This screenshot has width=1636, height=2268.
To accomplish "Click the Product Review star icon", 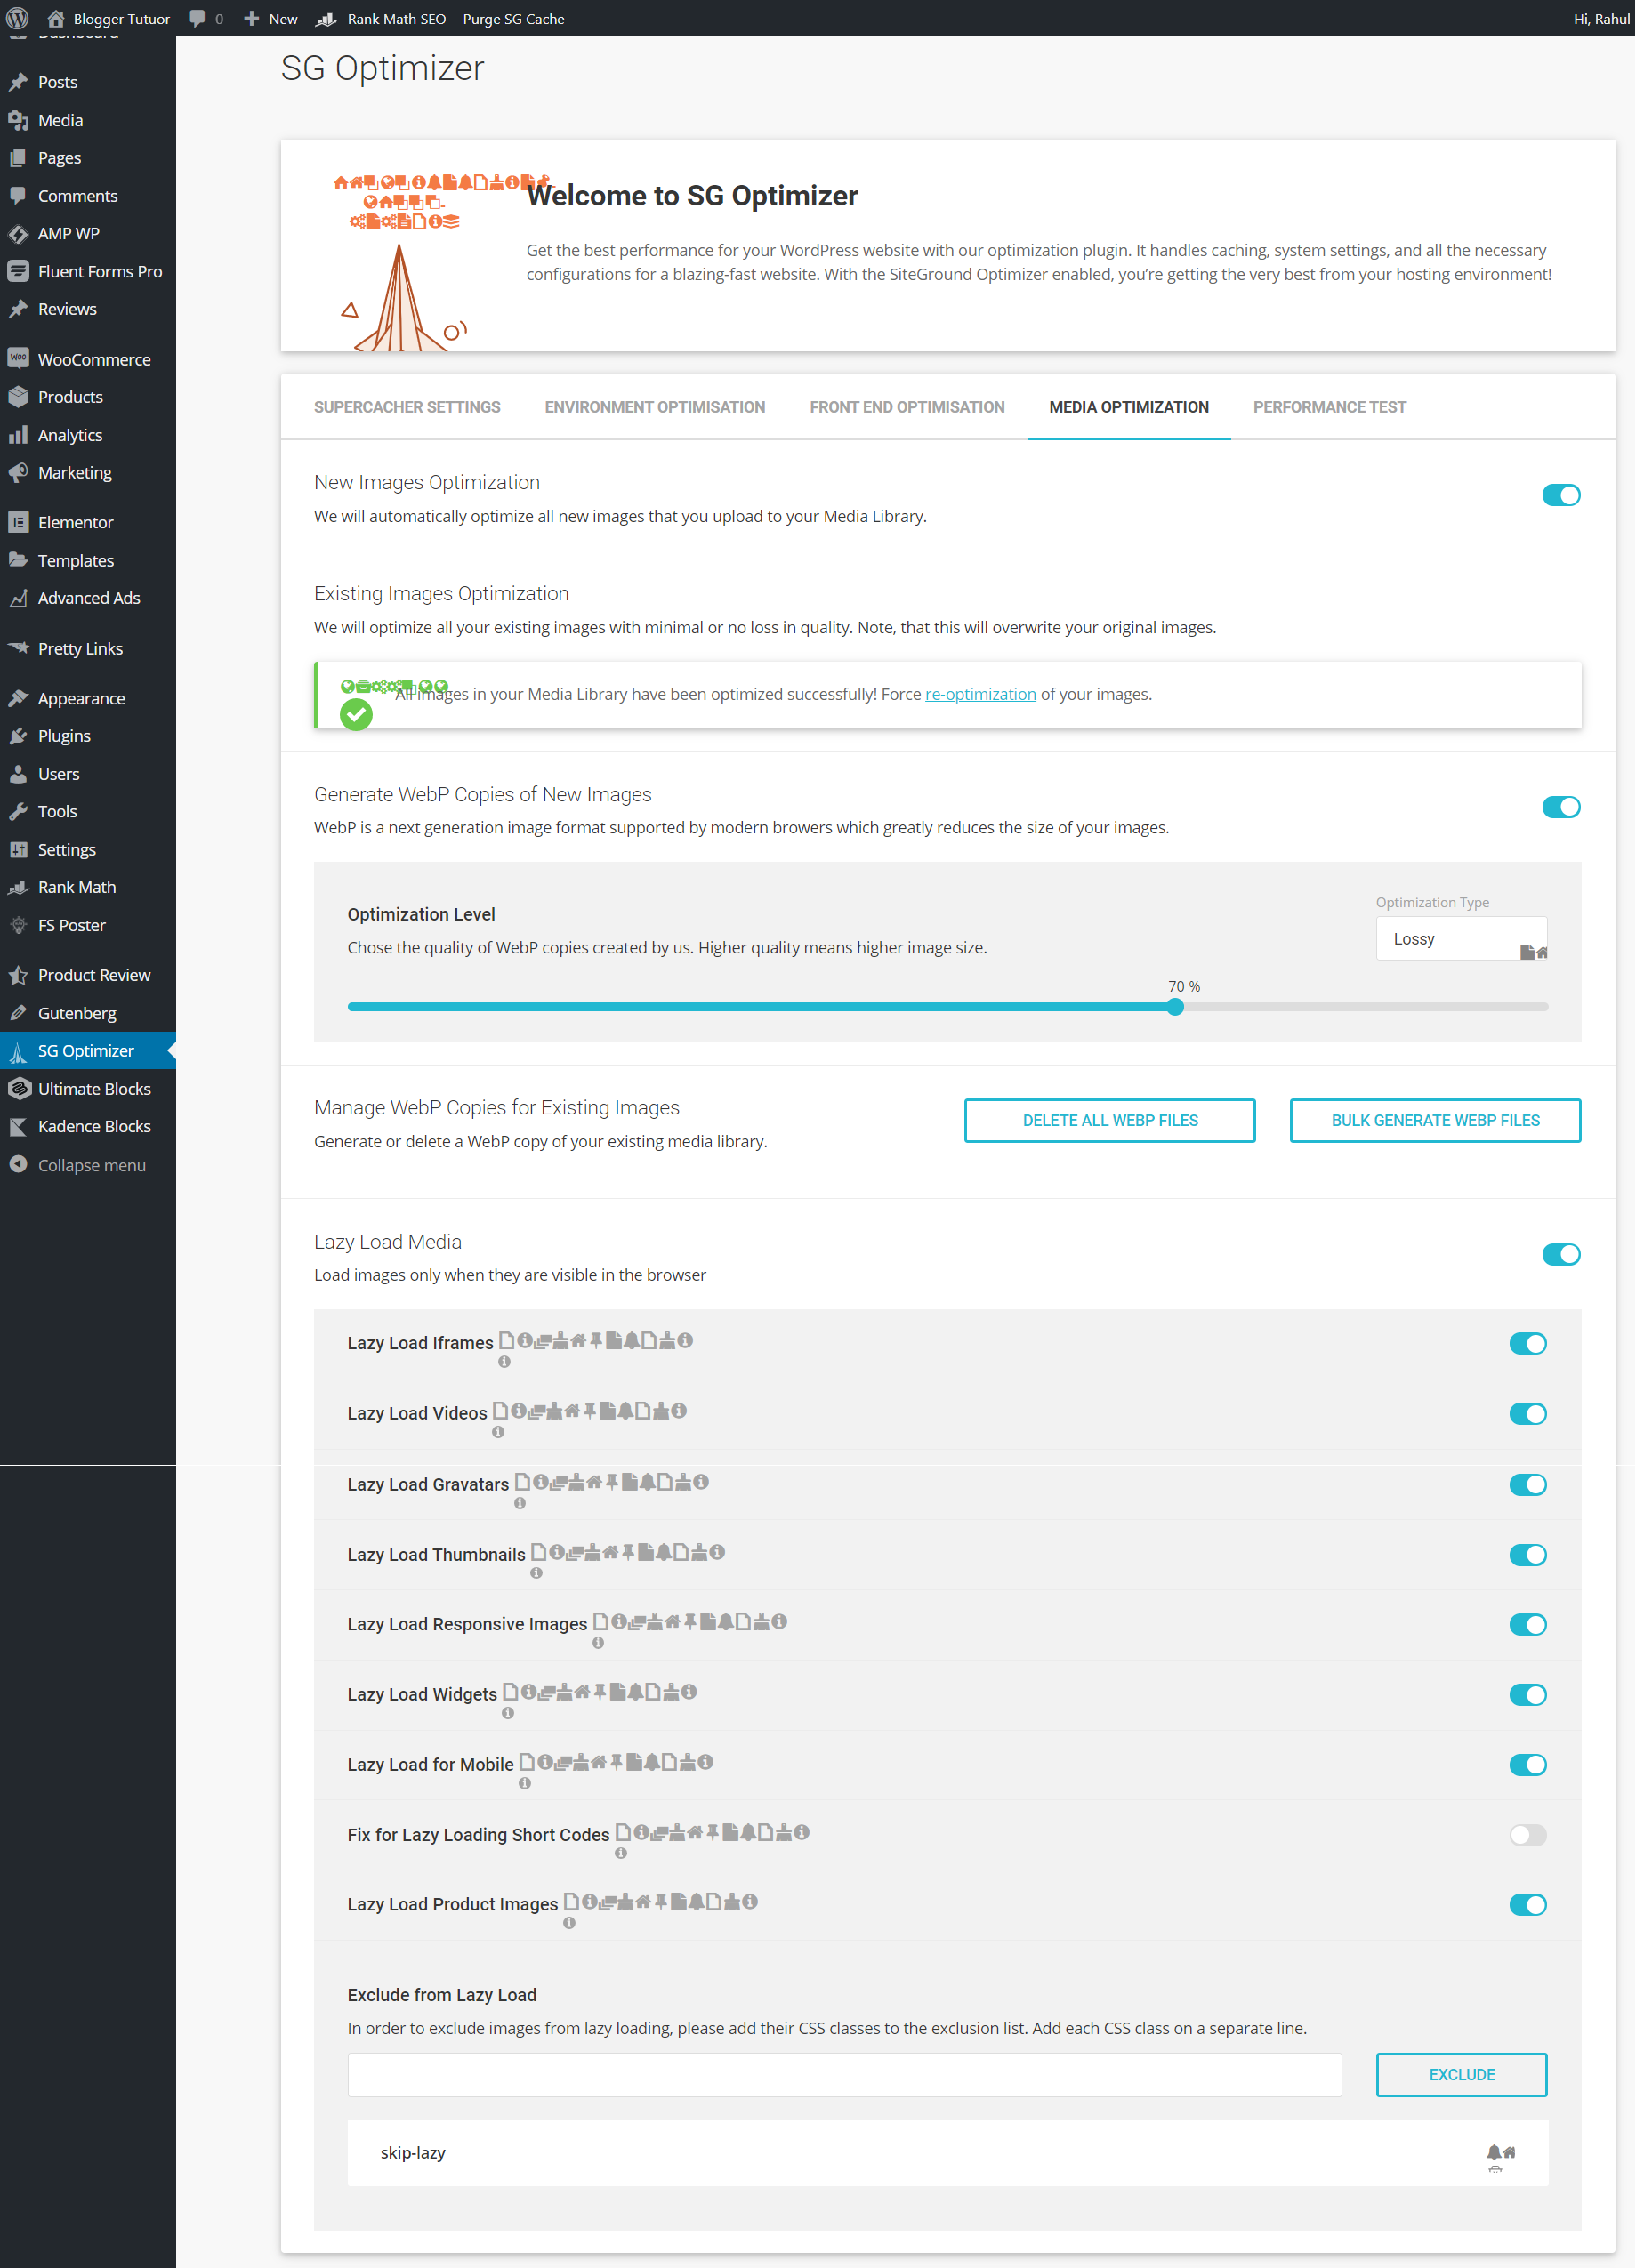I will pyautogui.click(x=18, y=975).
